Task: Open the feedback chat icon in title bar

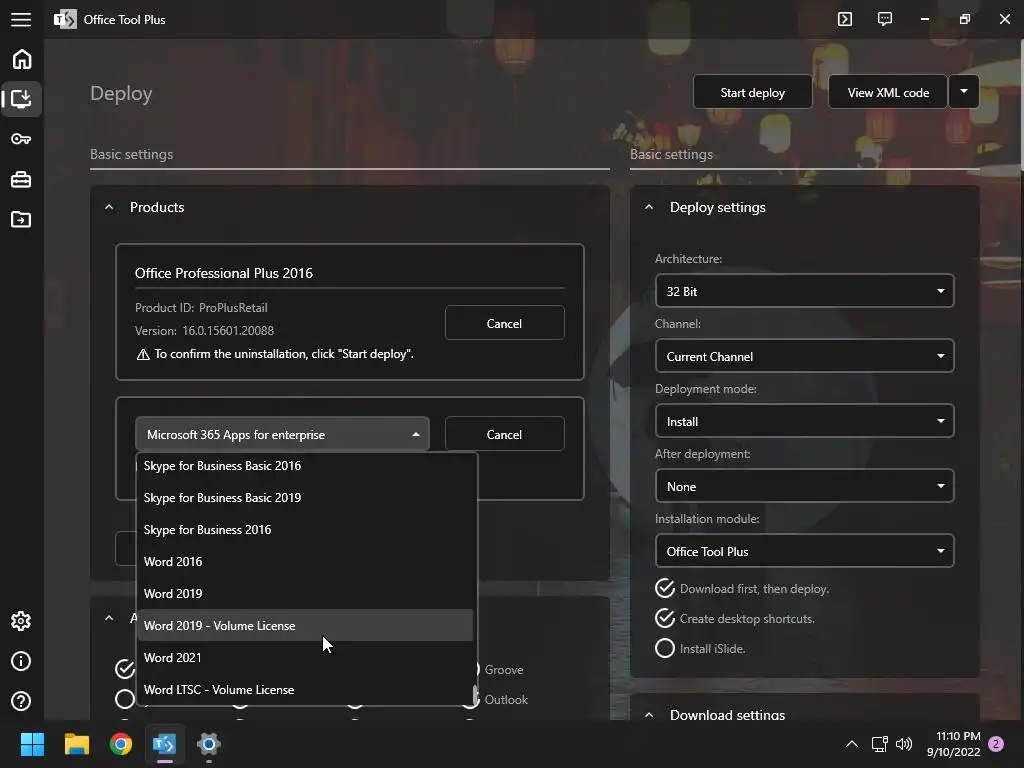Action: point(885,19)
